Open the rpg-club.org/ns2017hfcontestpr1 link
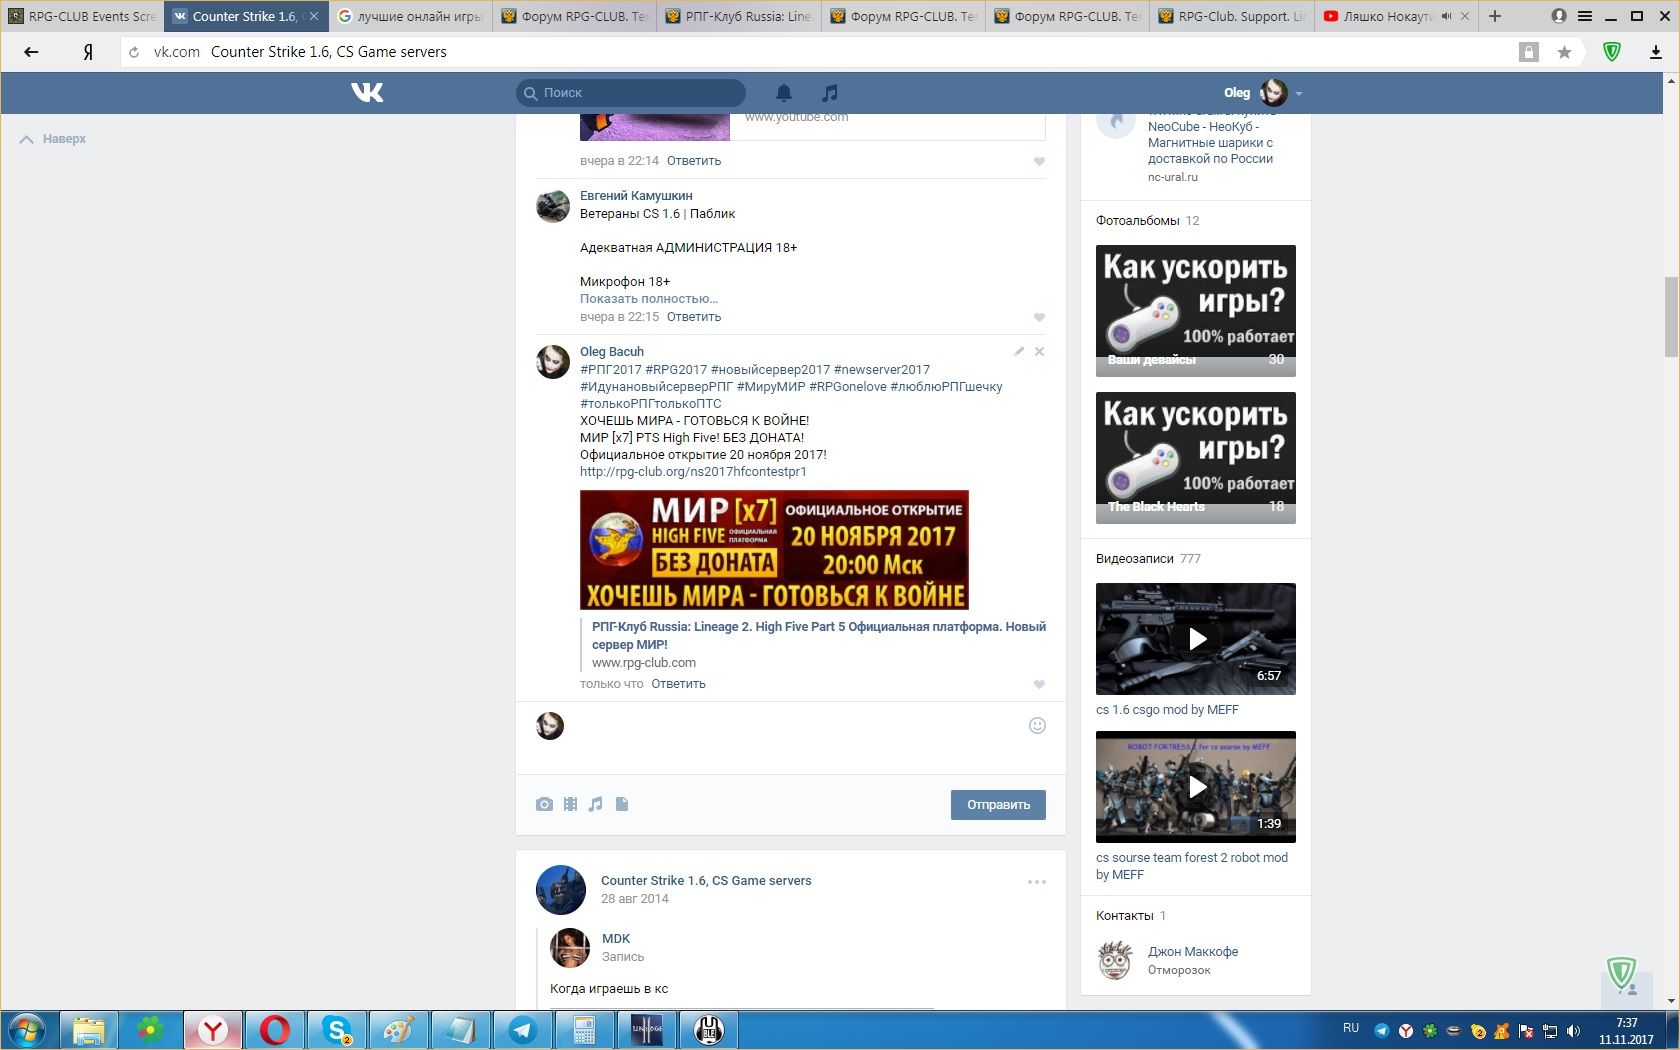This screenshot has height=1050, width=1680. point(693,471)
